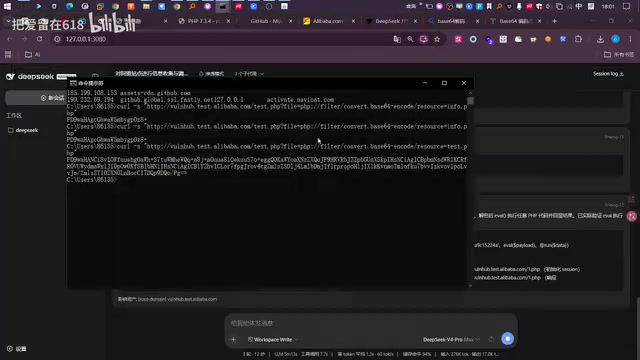Open the Windows Start menu
The height and width of the screenshot is (360, 640).
tap(7, 6)
